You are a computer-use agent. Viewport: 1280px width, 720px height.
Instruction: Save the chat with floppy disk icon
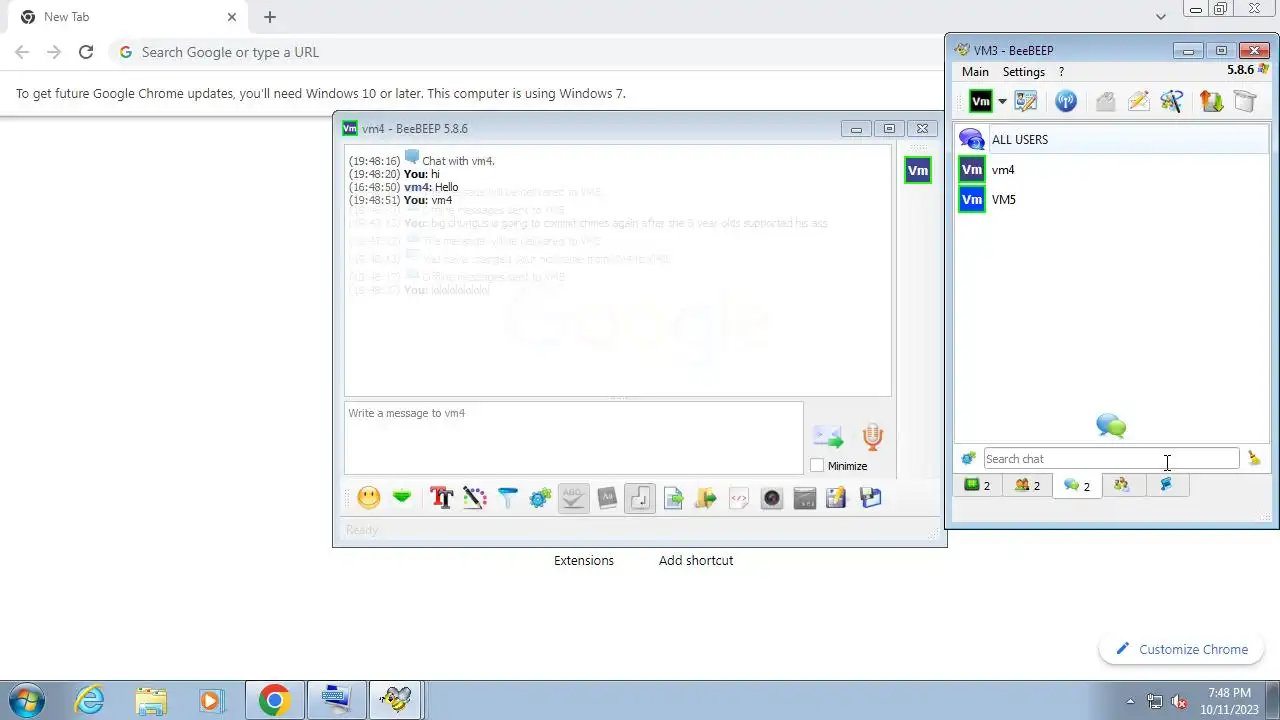870,497
